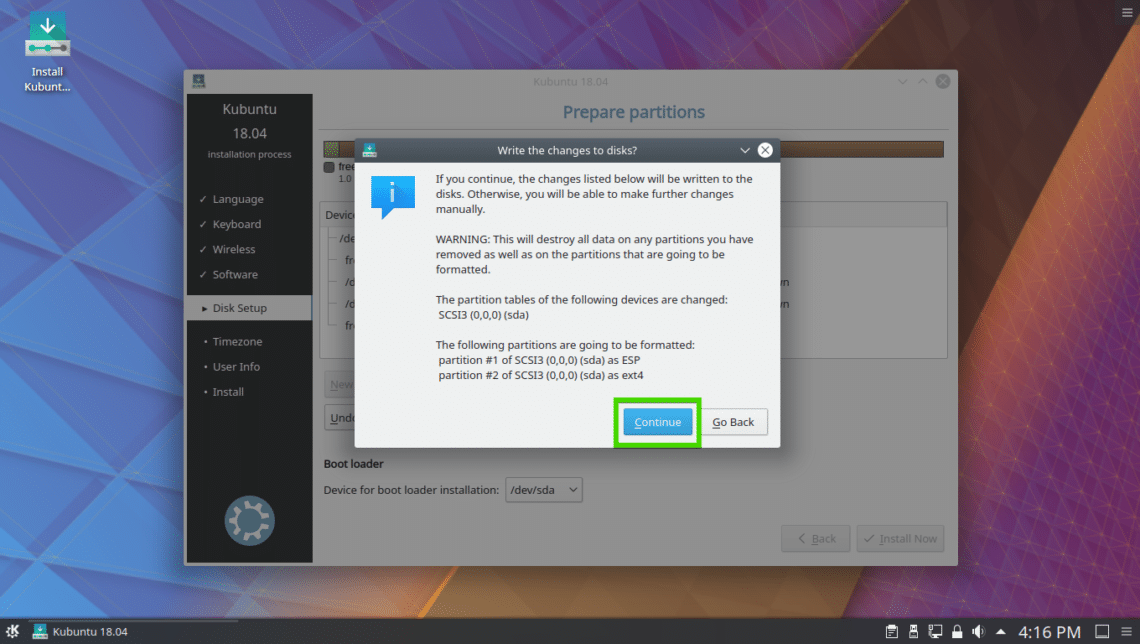The height and width of the screenshot is (644, 1140).
Task: Open the network connection tray icon
Action: click(935, 632)
